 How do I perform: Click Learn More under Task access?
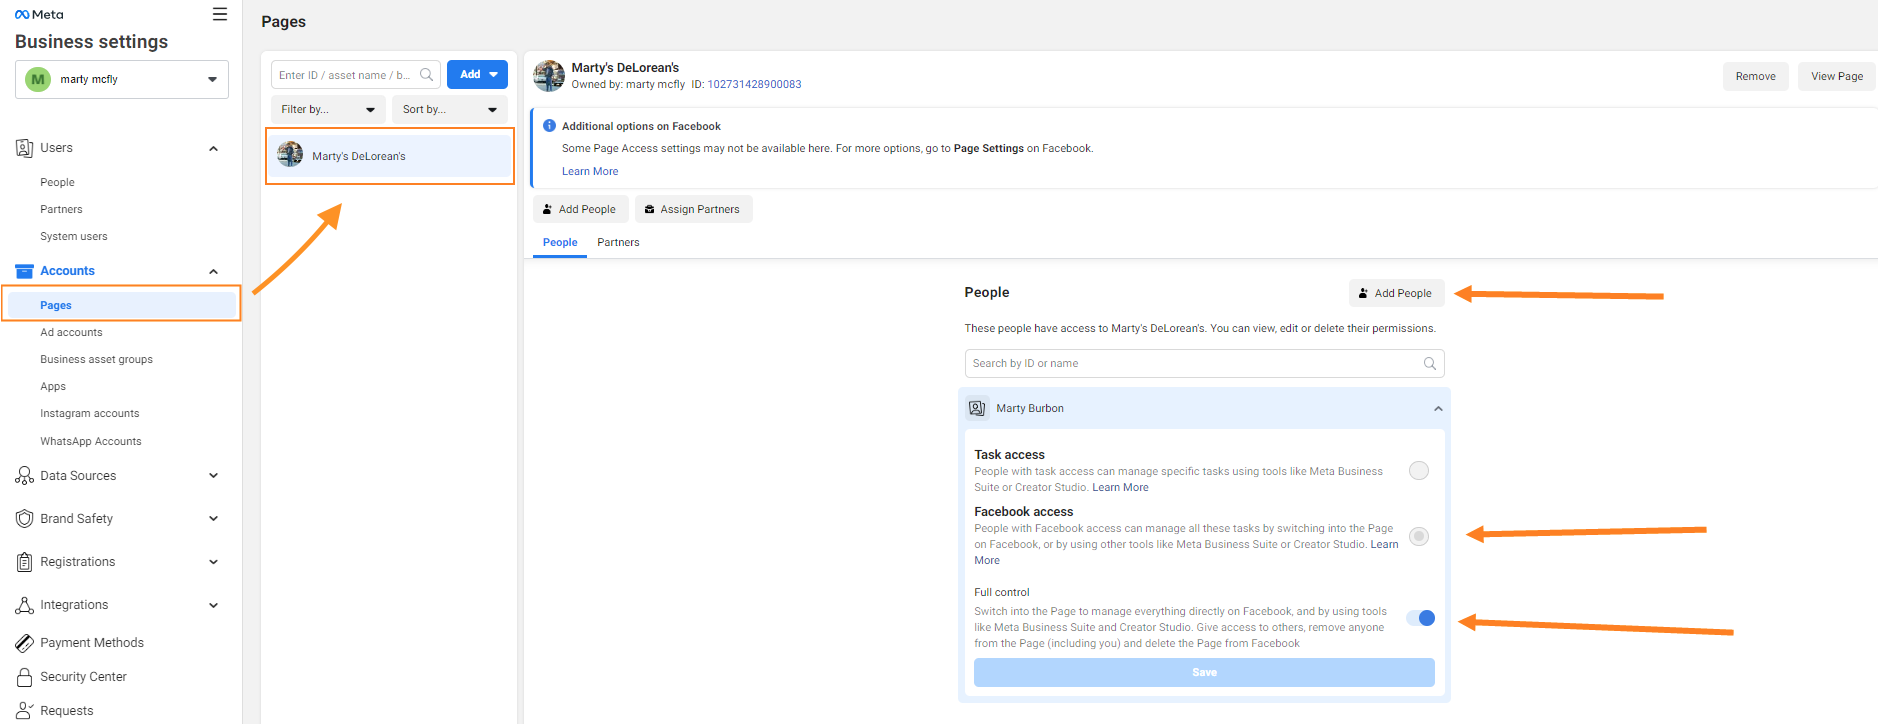click(x=1120, y=487)
